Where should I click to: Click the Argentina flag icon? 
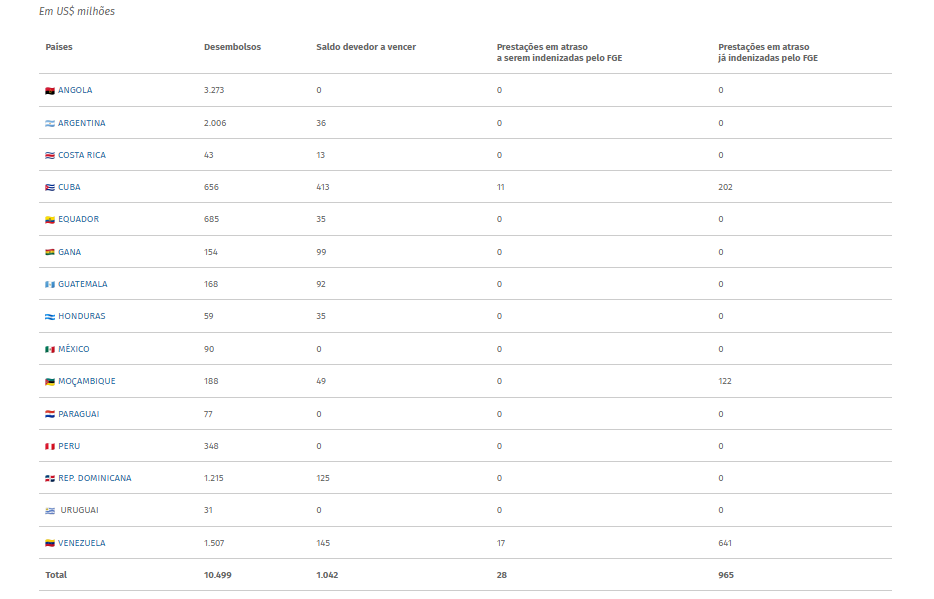50,123
